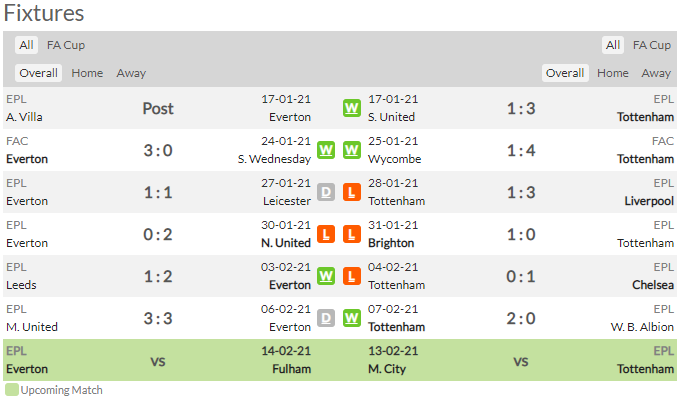Image resolution: width=681 pixels, height=400 pixels.
Task: Click the L badge next to Brighton
Action: point(352,234)
